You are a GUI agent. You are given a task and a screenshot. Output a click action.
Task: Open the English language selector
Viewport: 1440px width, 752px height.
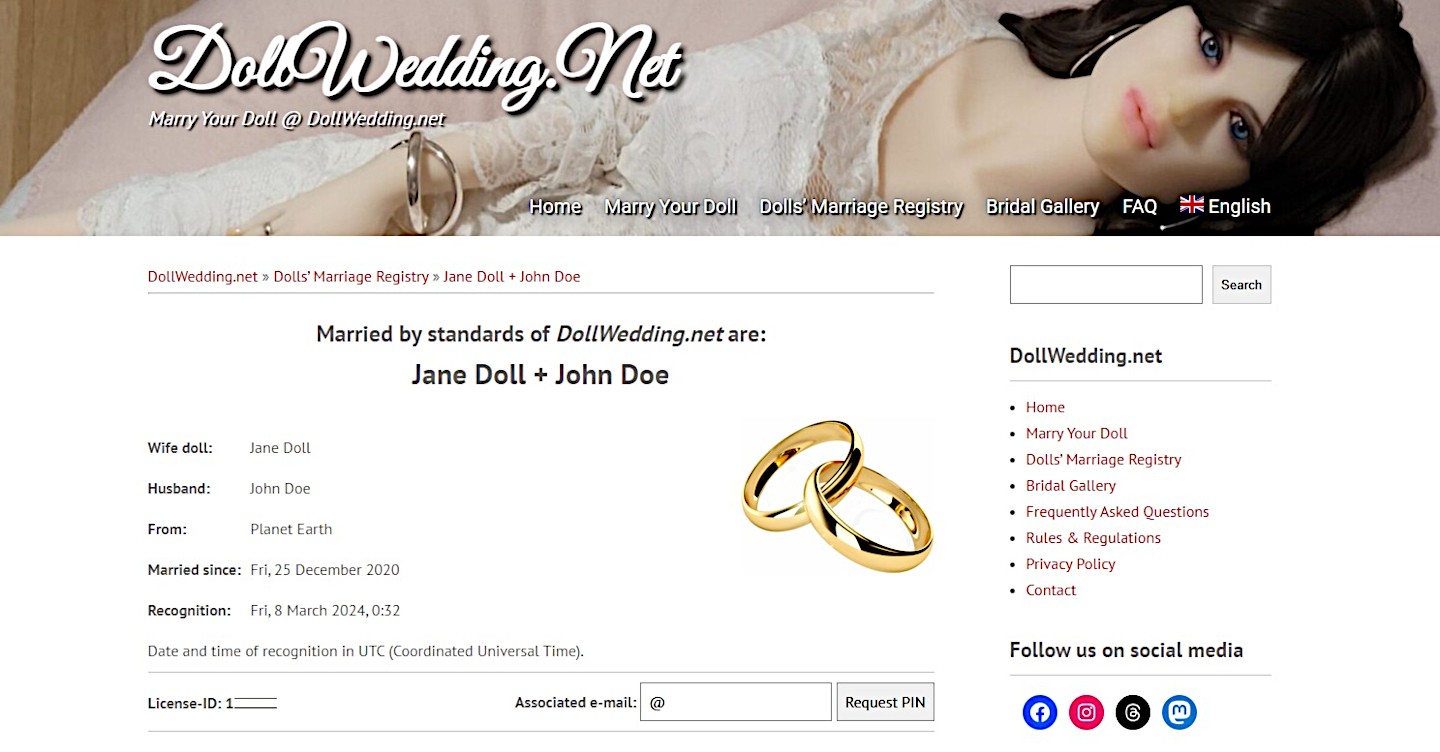[x=1225, y=206]
